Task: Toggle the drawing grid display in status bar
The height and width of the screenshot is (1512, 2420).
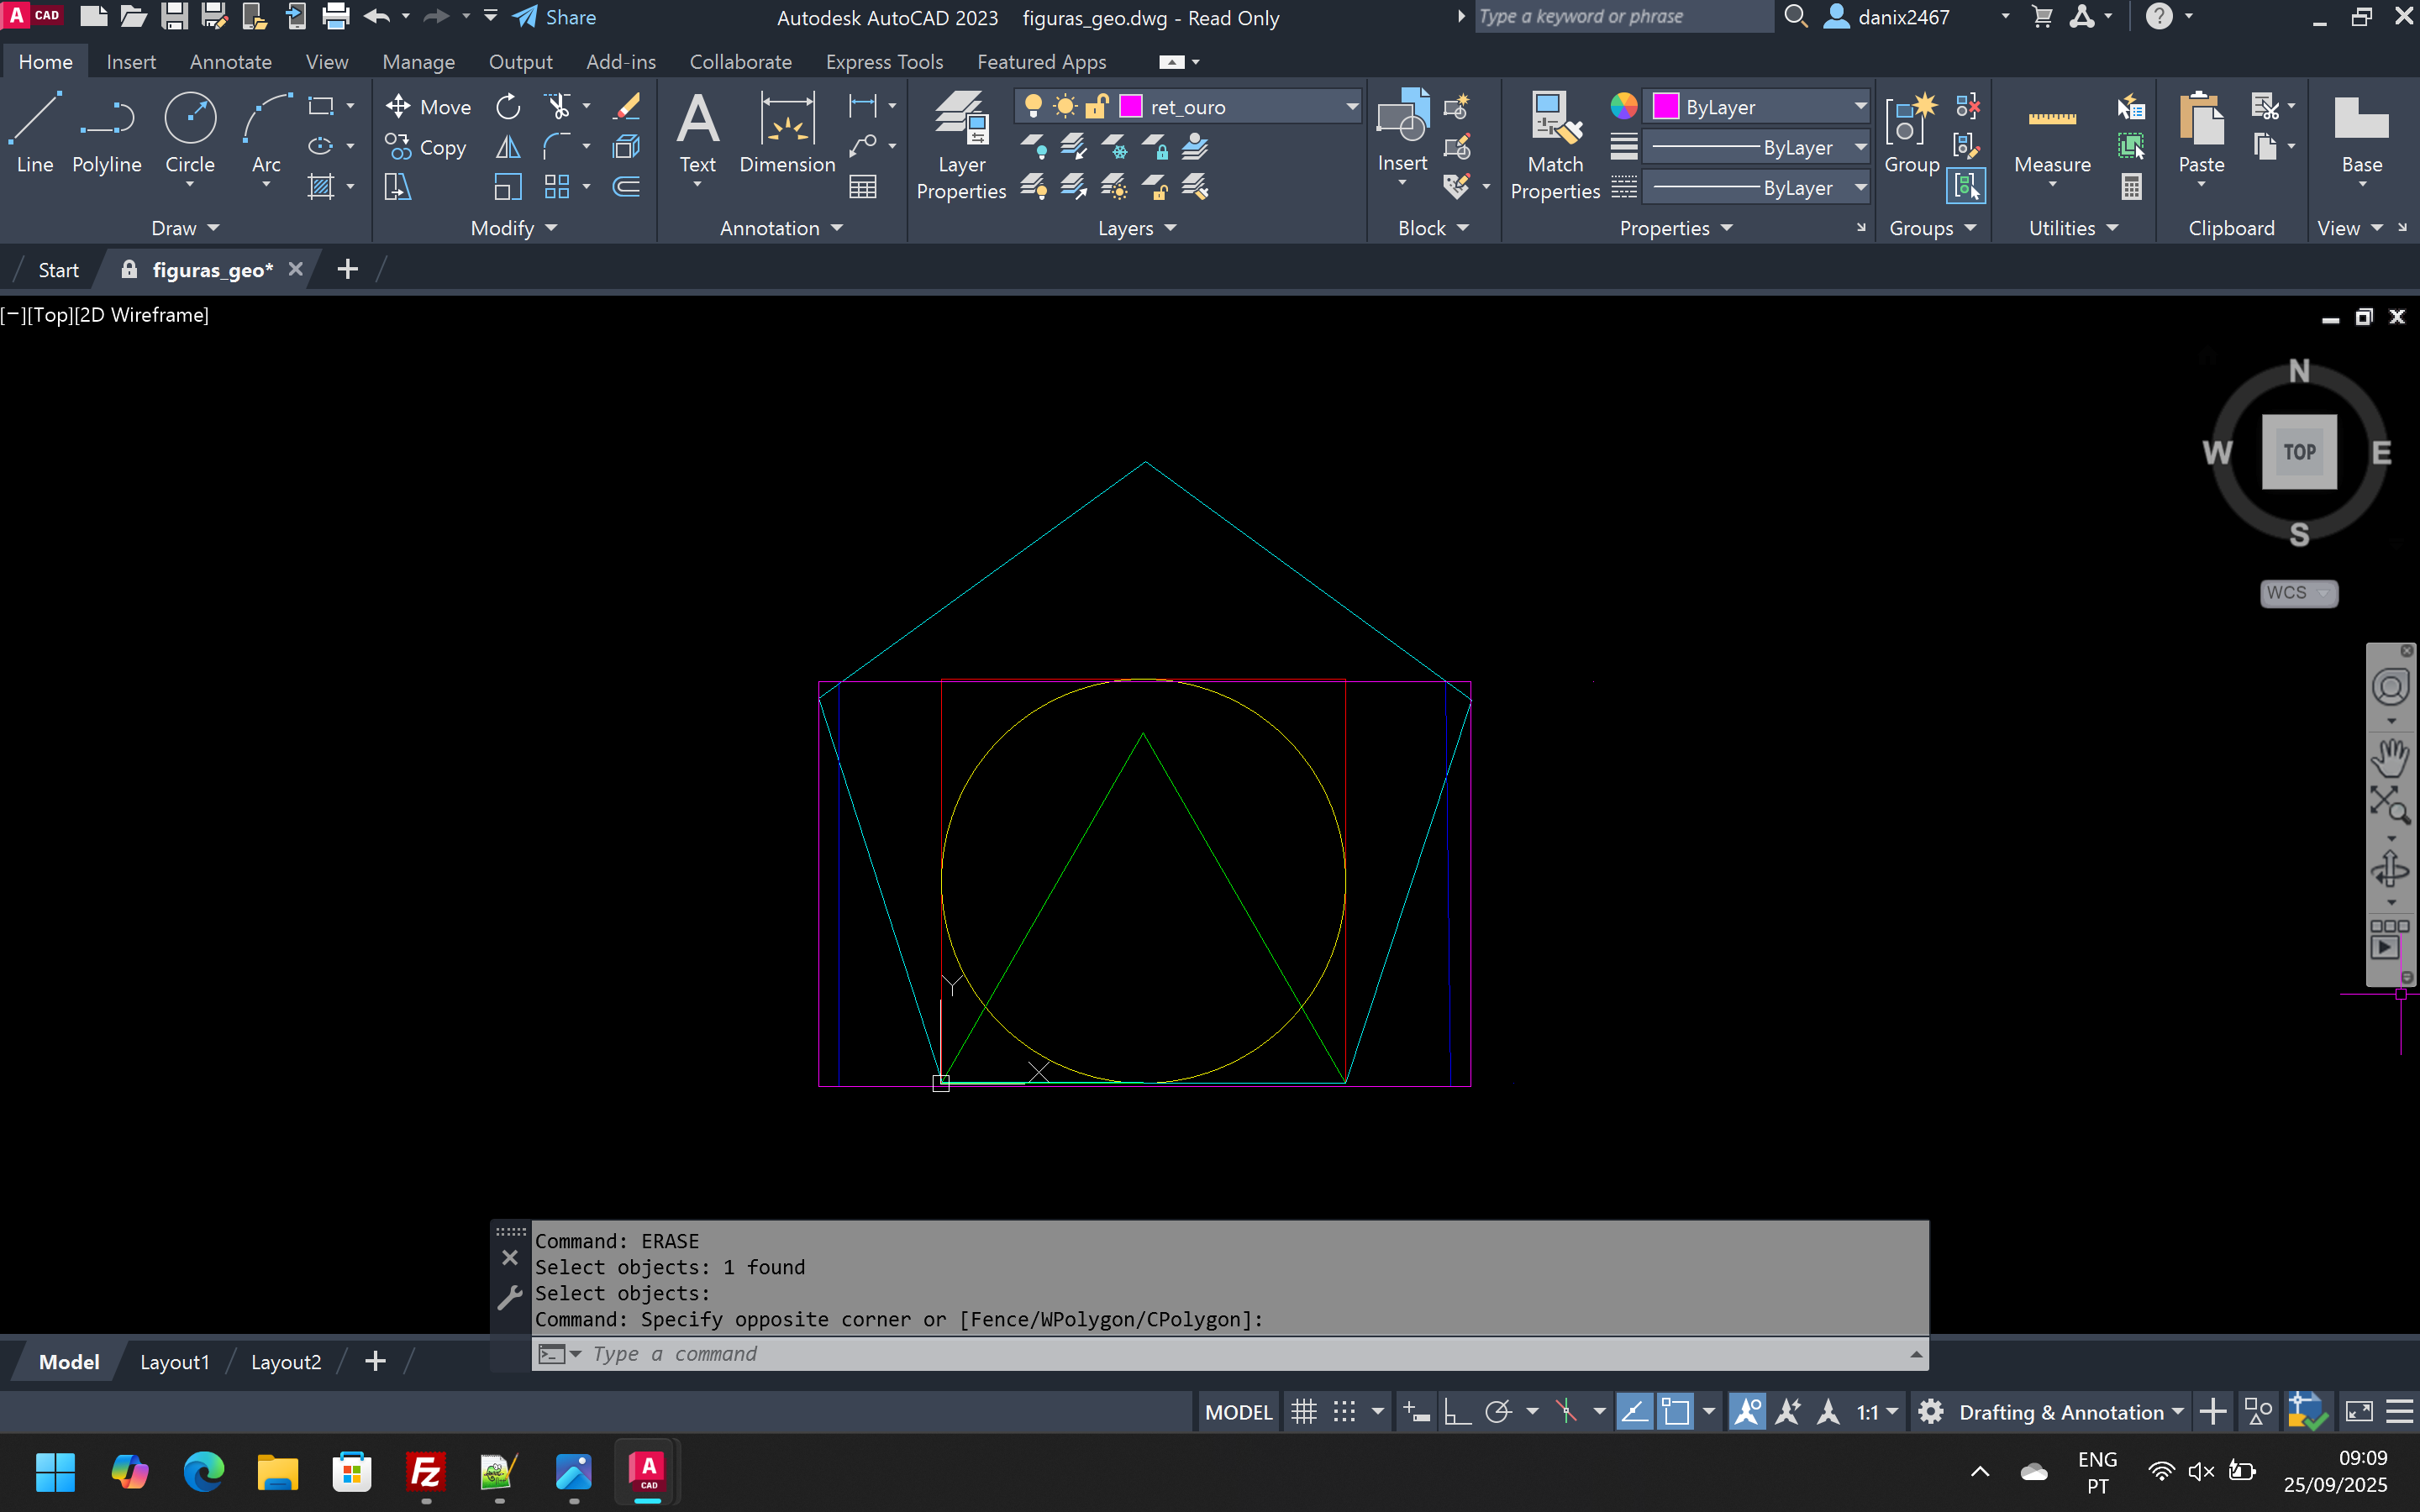Action: coord(1304,1412)
